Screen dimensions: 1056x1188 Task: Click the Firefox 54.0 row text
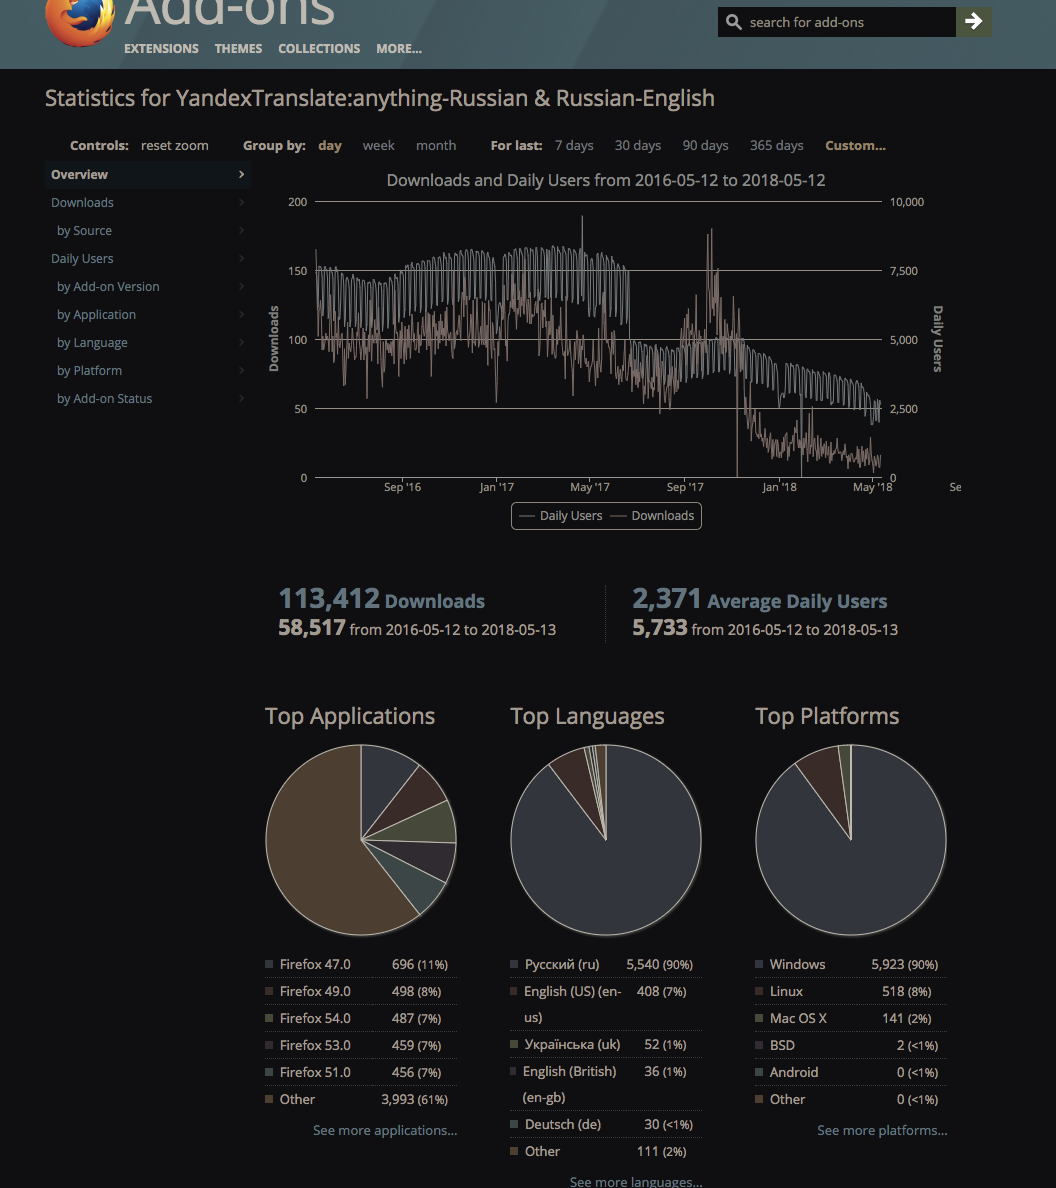[315, 1018]
